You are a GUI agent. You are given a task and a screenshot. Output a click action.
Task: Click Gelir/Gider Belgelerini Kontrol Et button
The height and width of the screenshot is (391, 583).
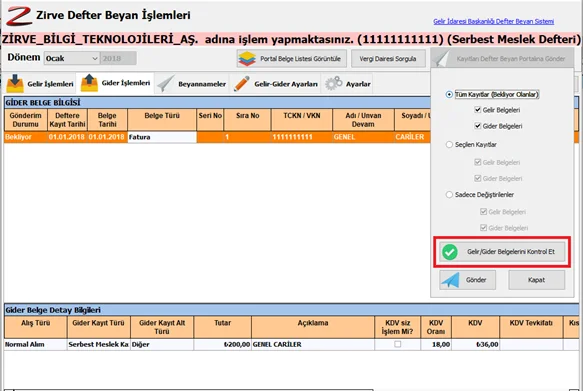[502, 252]
